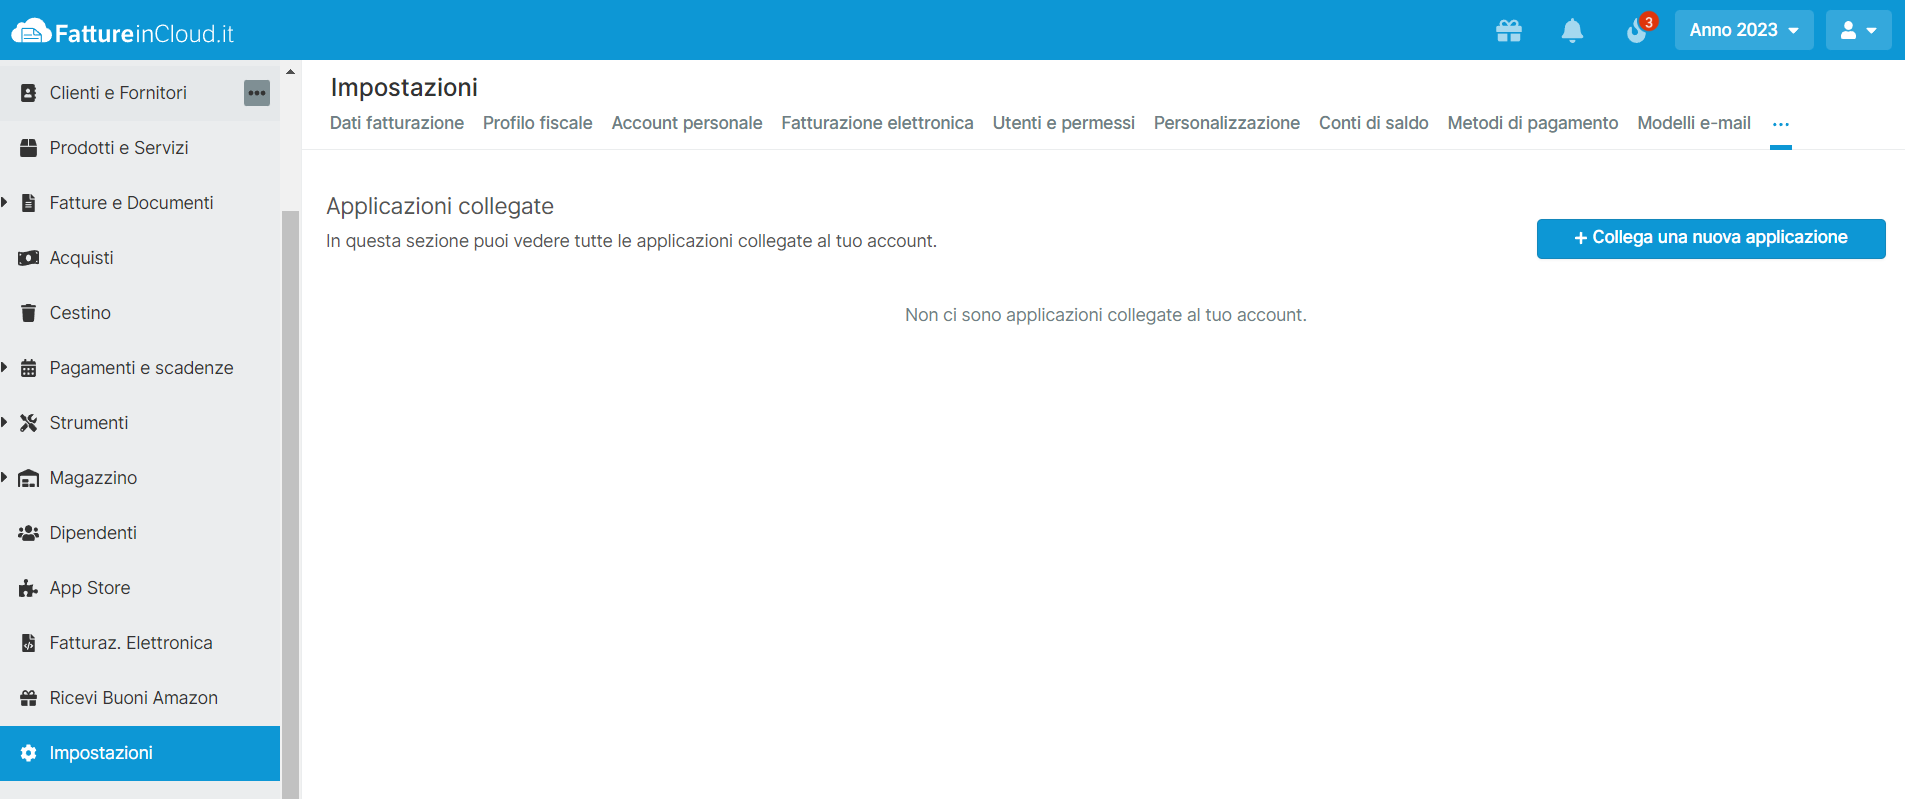Open the Anno 2023 year dropdown
This screenshot has width=1905, height=799.
[x=1743, y=30]
